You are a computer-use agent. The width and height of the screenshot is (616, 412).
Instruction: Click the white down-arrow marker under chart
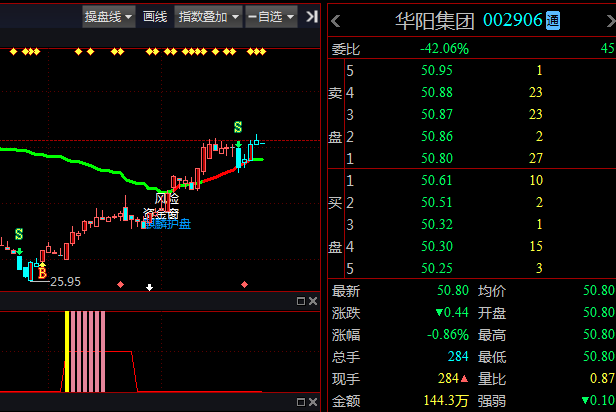pyautogui.click(x=149, y=287)
